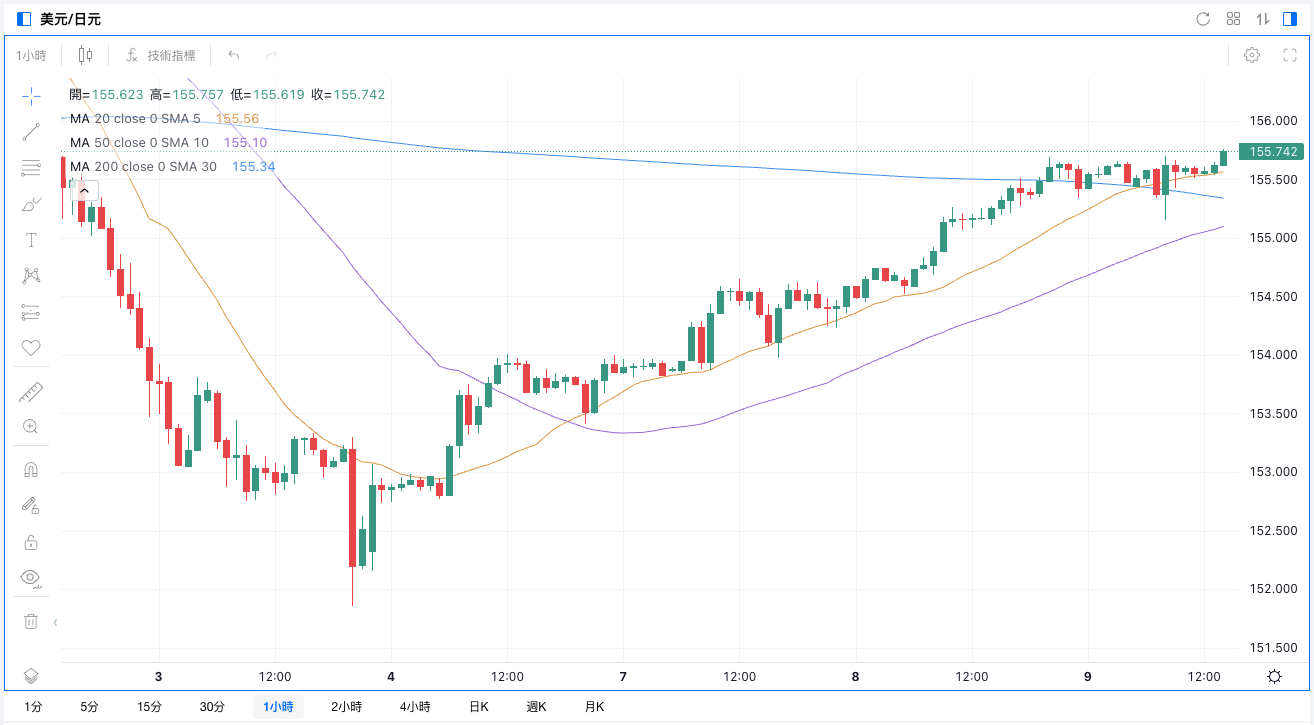Select the text annotation tool
The height and width of the screenshot is (725, 1314).
click(31, 240)
